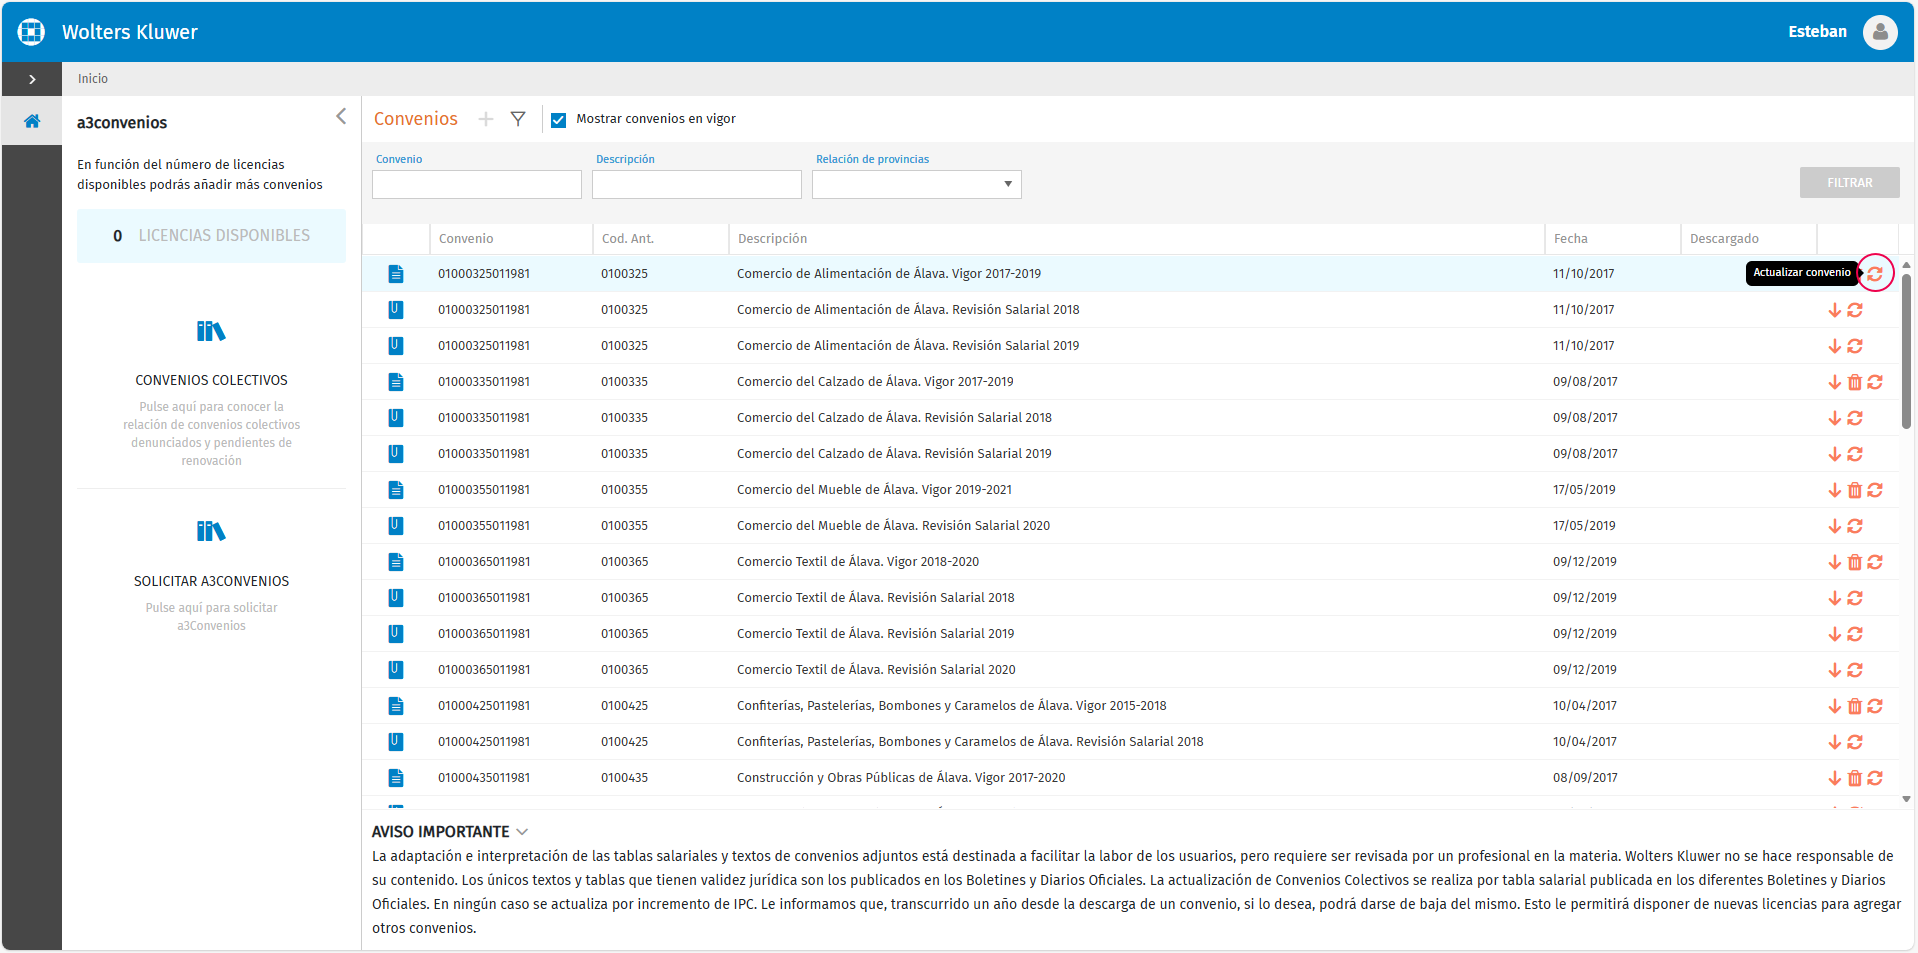Click the SOLICITAR A3CONVENIOS link text

coord(211,581)
